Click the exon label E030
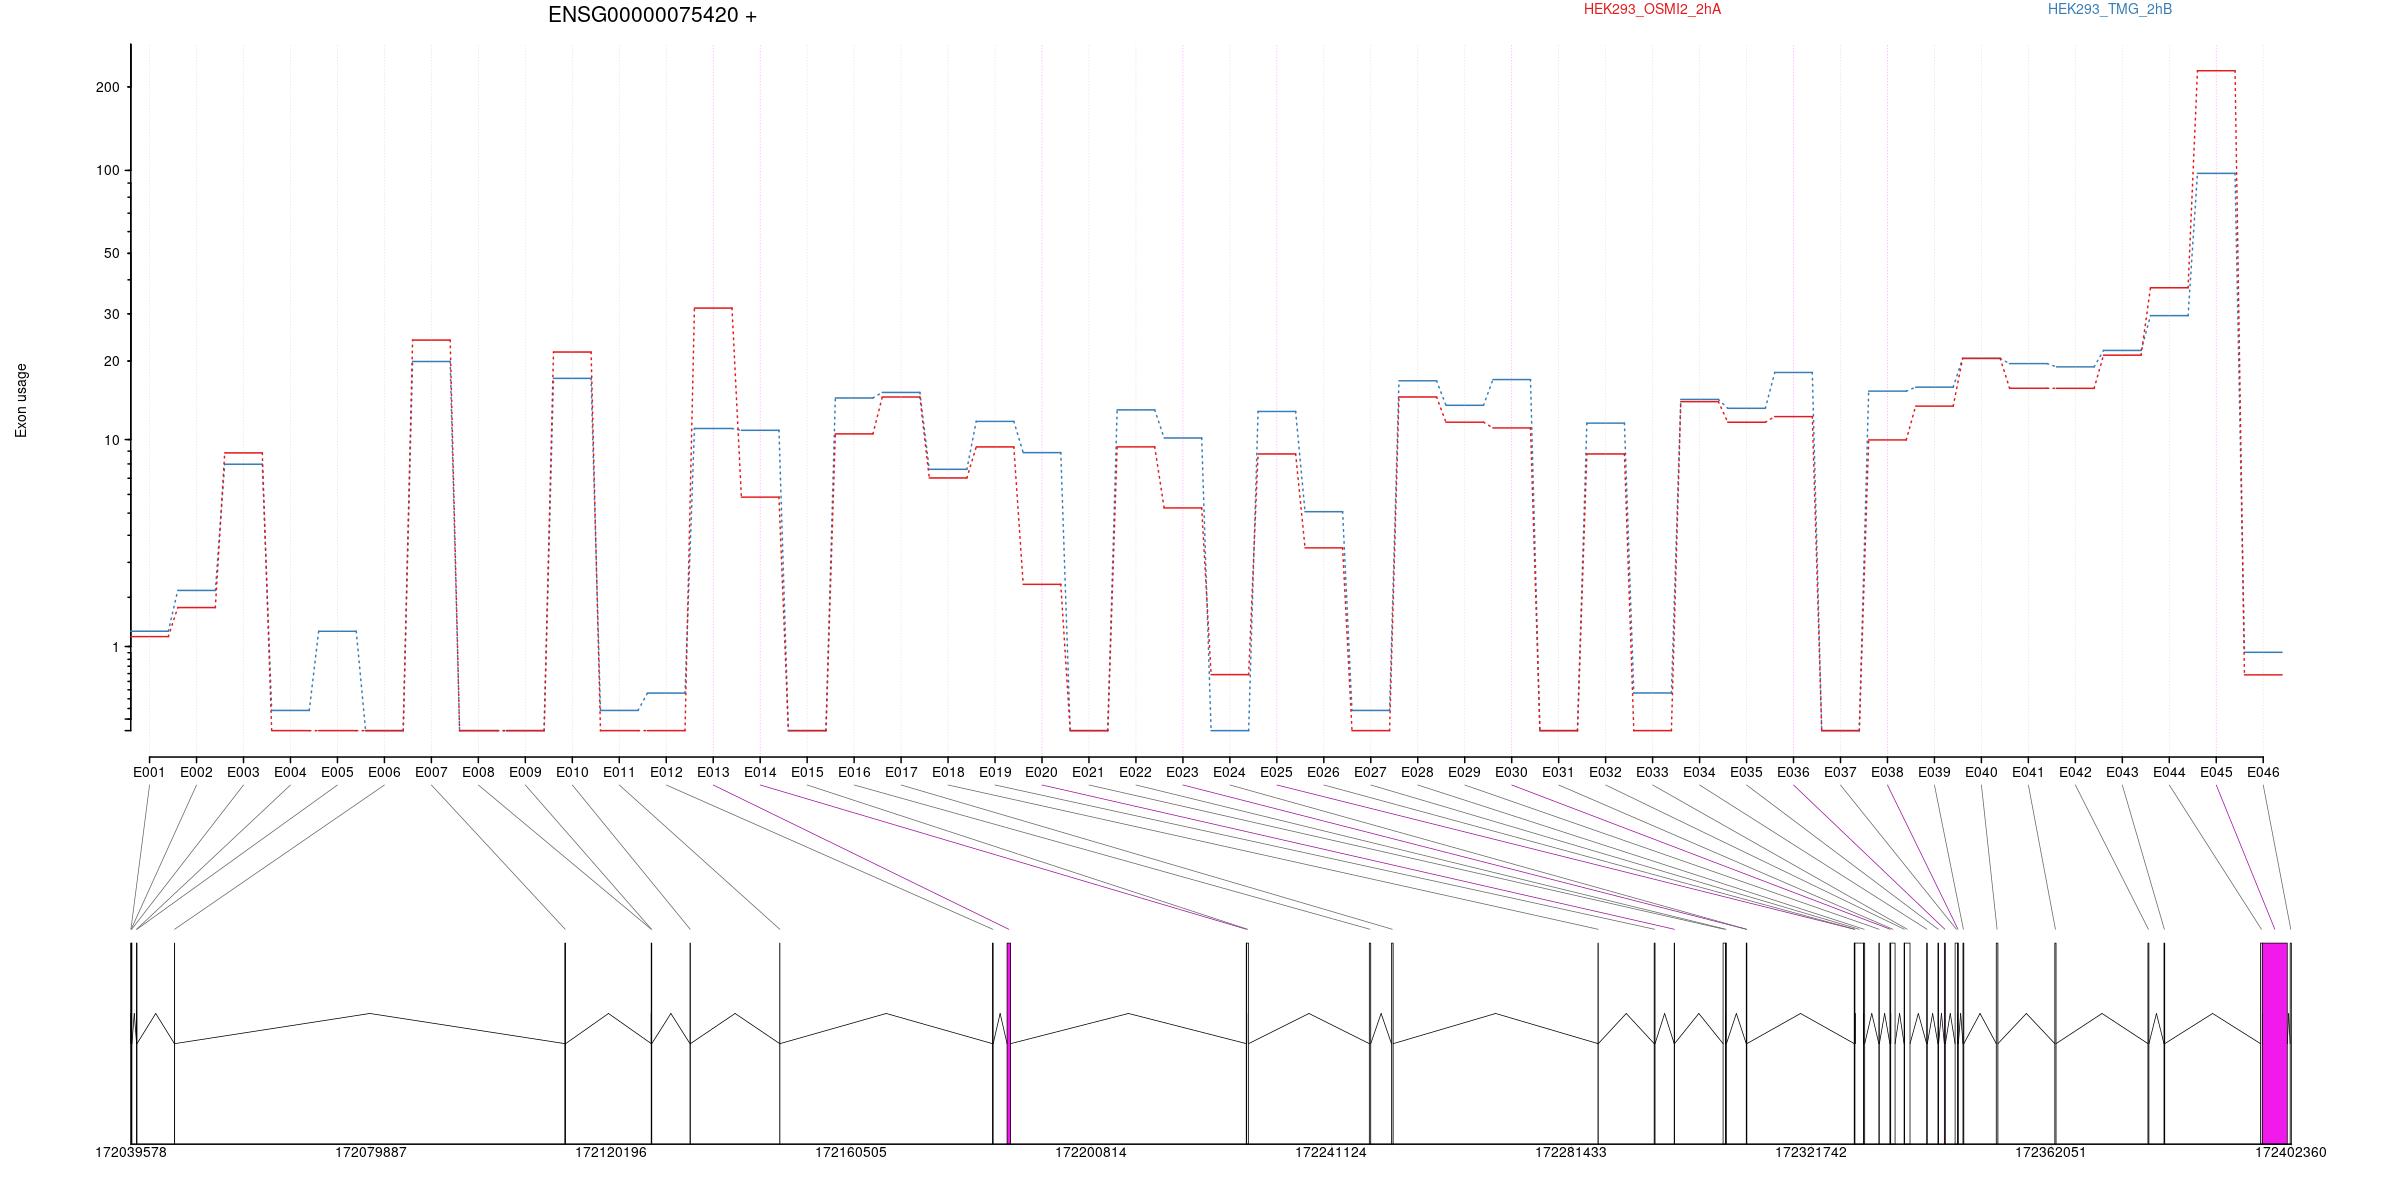 tap(1511, 772)
